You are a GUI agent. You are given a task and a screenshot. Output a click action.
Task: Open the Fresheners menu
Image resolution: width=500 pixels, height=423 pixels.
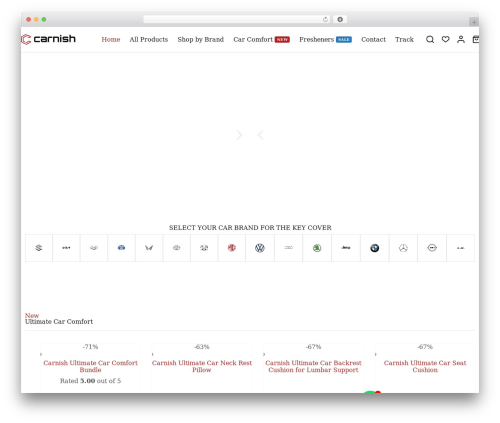point(316,39)
